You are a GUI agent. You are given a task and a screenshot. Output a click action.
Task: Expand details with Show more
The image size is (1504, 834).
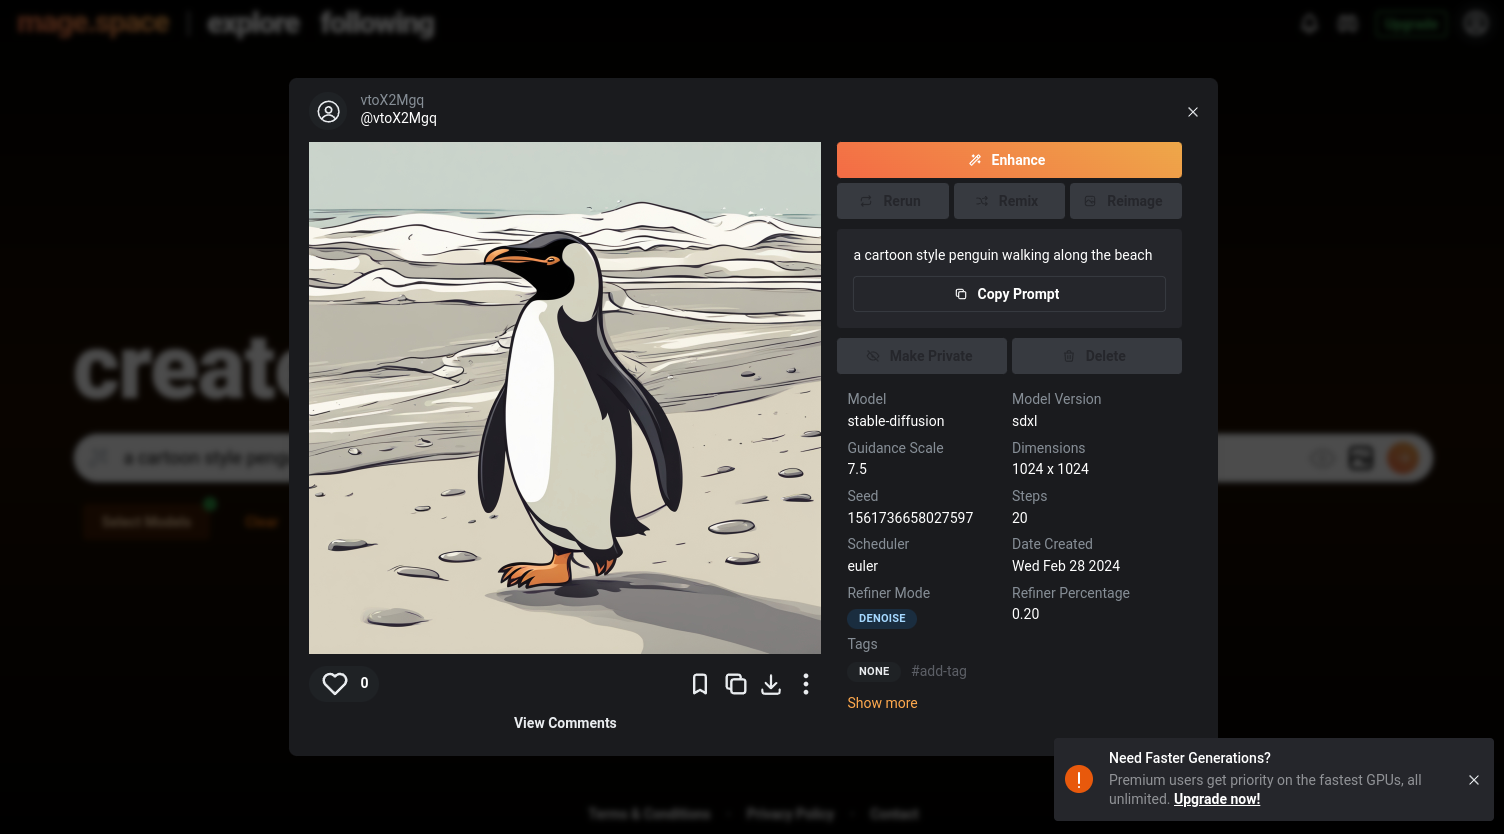tap(882, 703)
